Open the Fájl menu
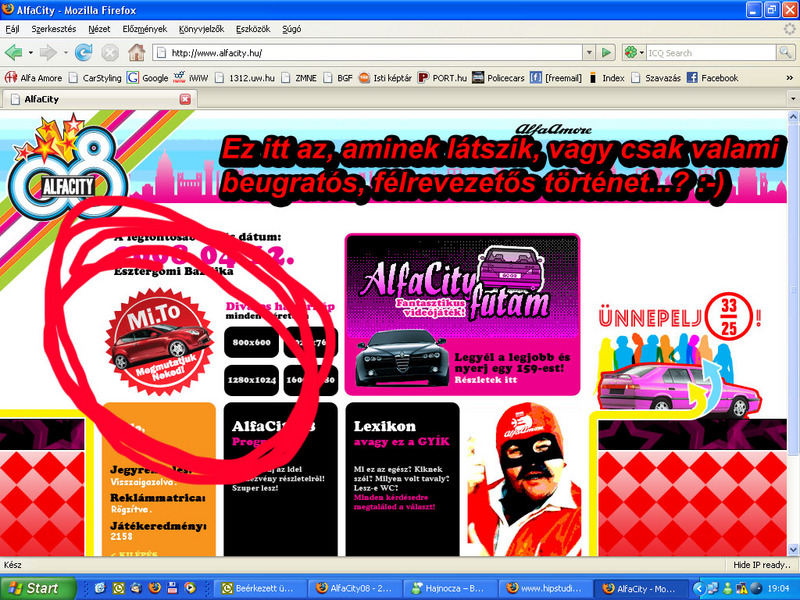Screen dimensions: 800x600 12,29
